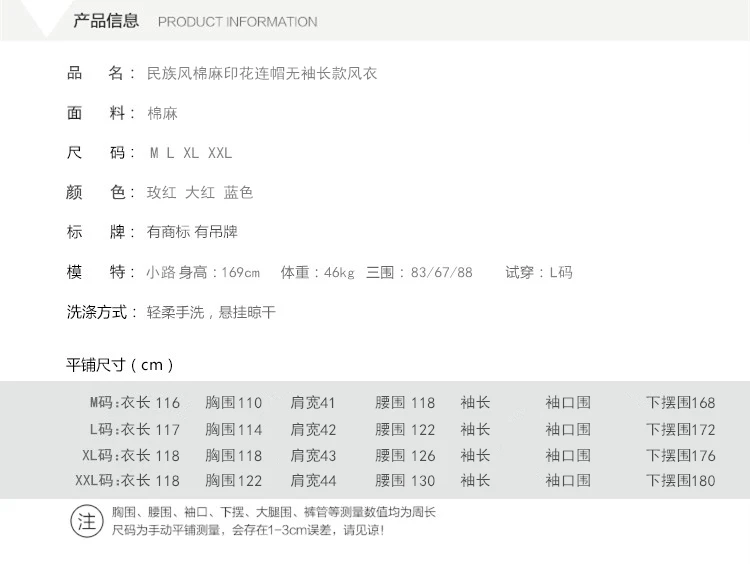
Task: Click the color option 玫红
Action: pyautogui.click(x=161, y=192)
